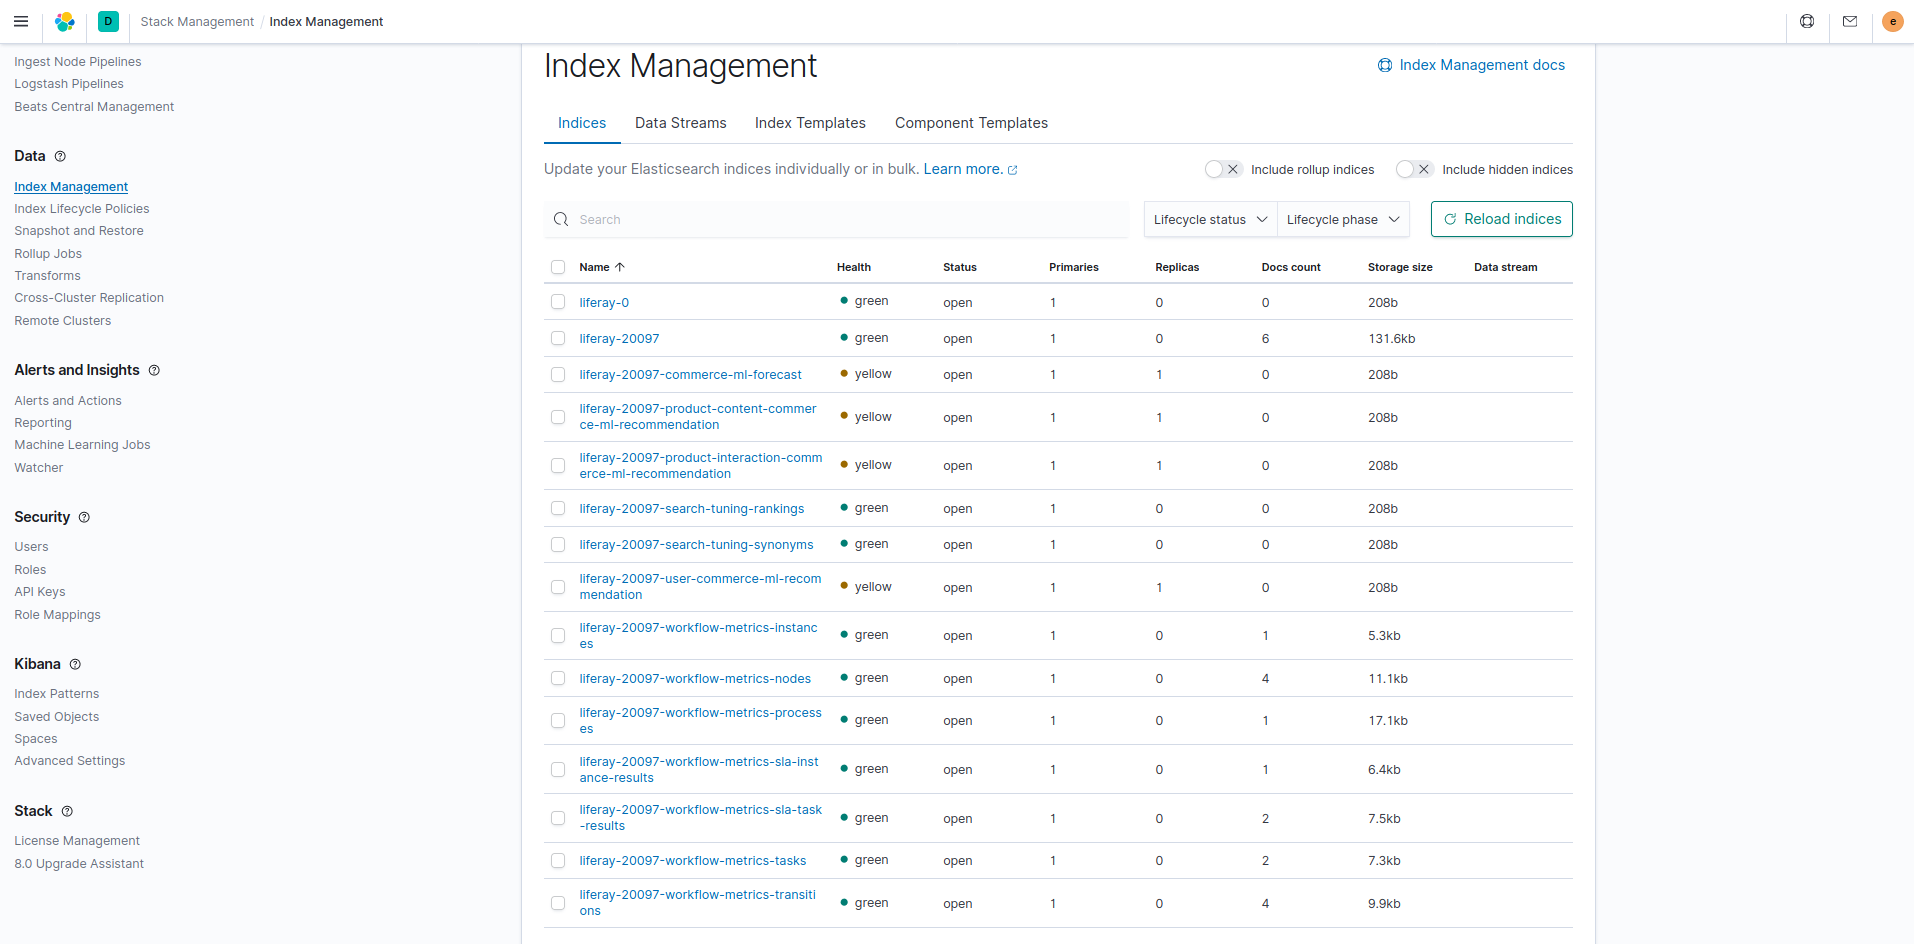Sort by the Health column header
Image resolution: width=1914 pixels, height=944 pixels.
pyautogui.click(x=854, y=267)
